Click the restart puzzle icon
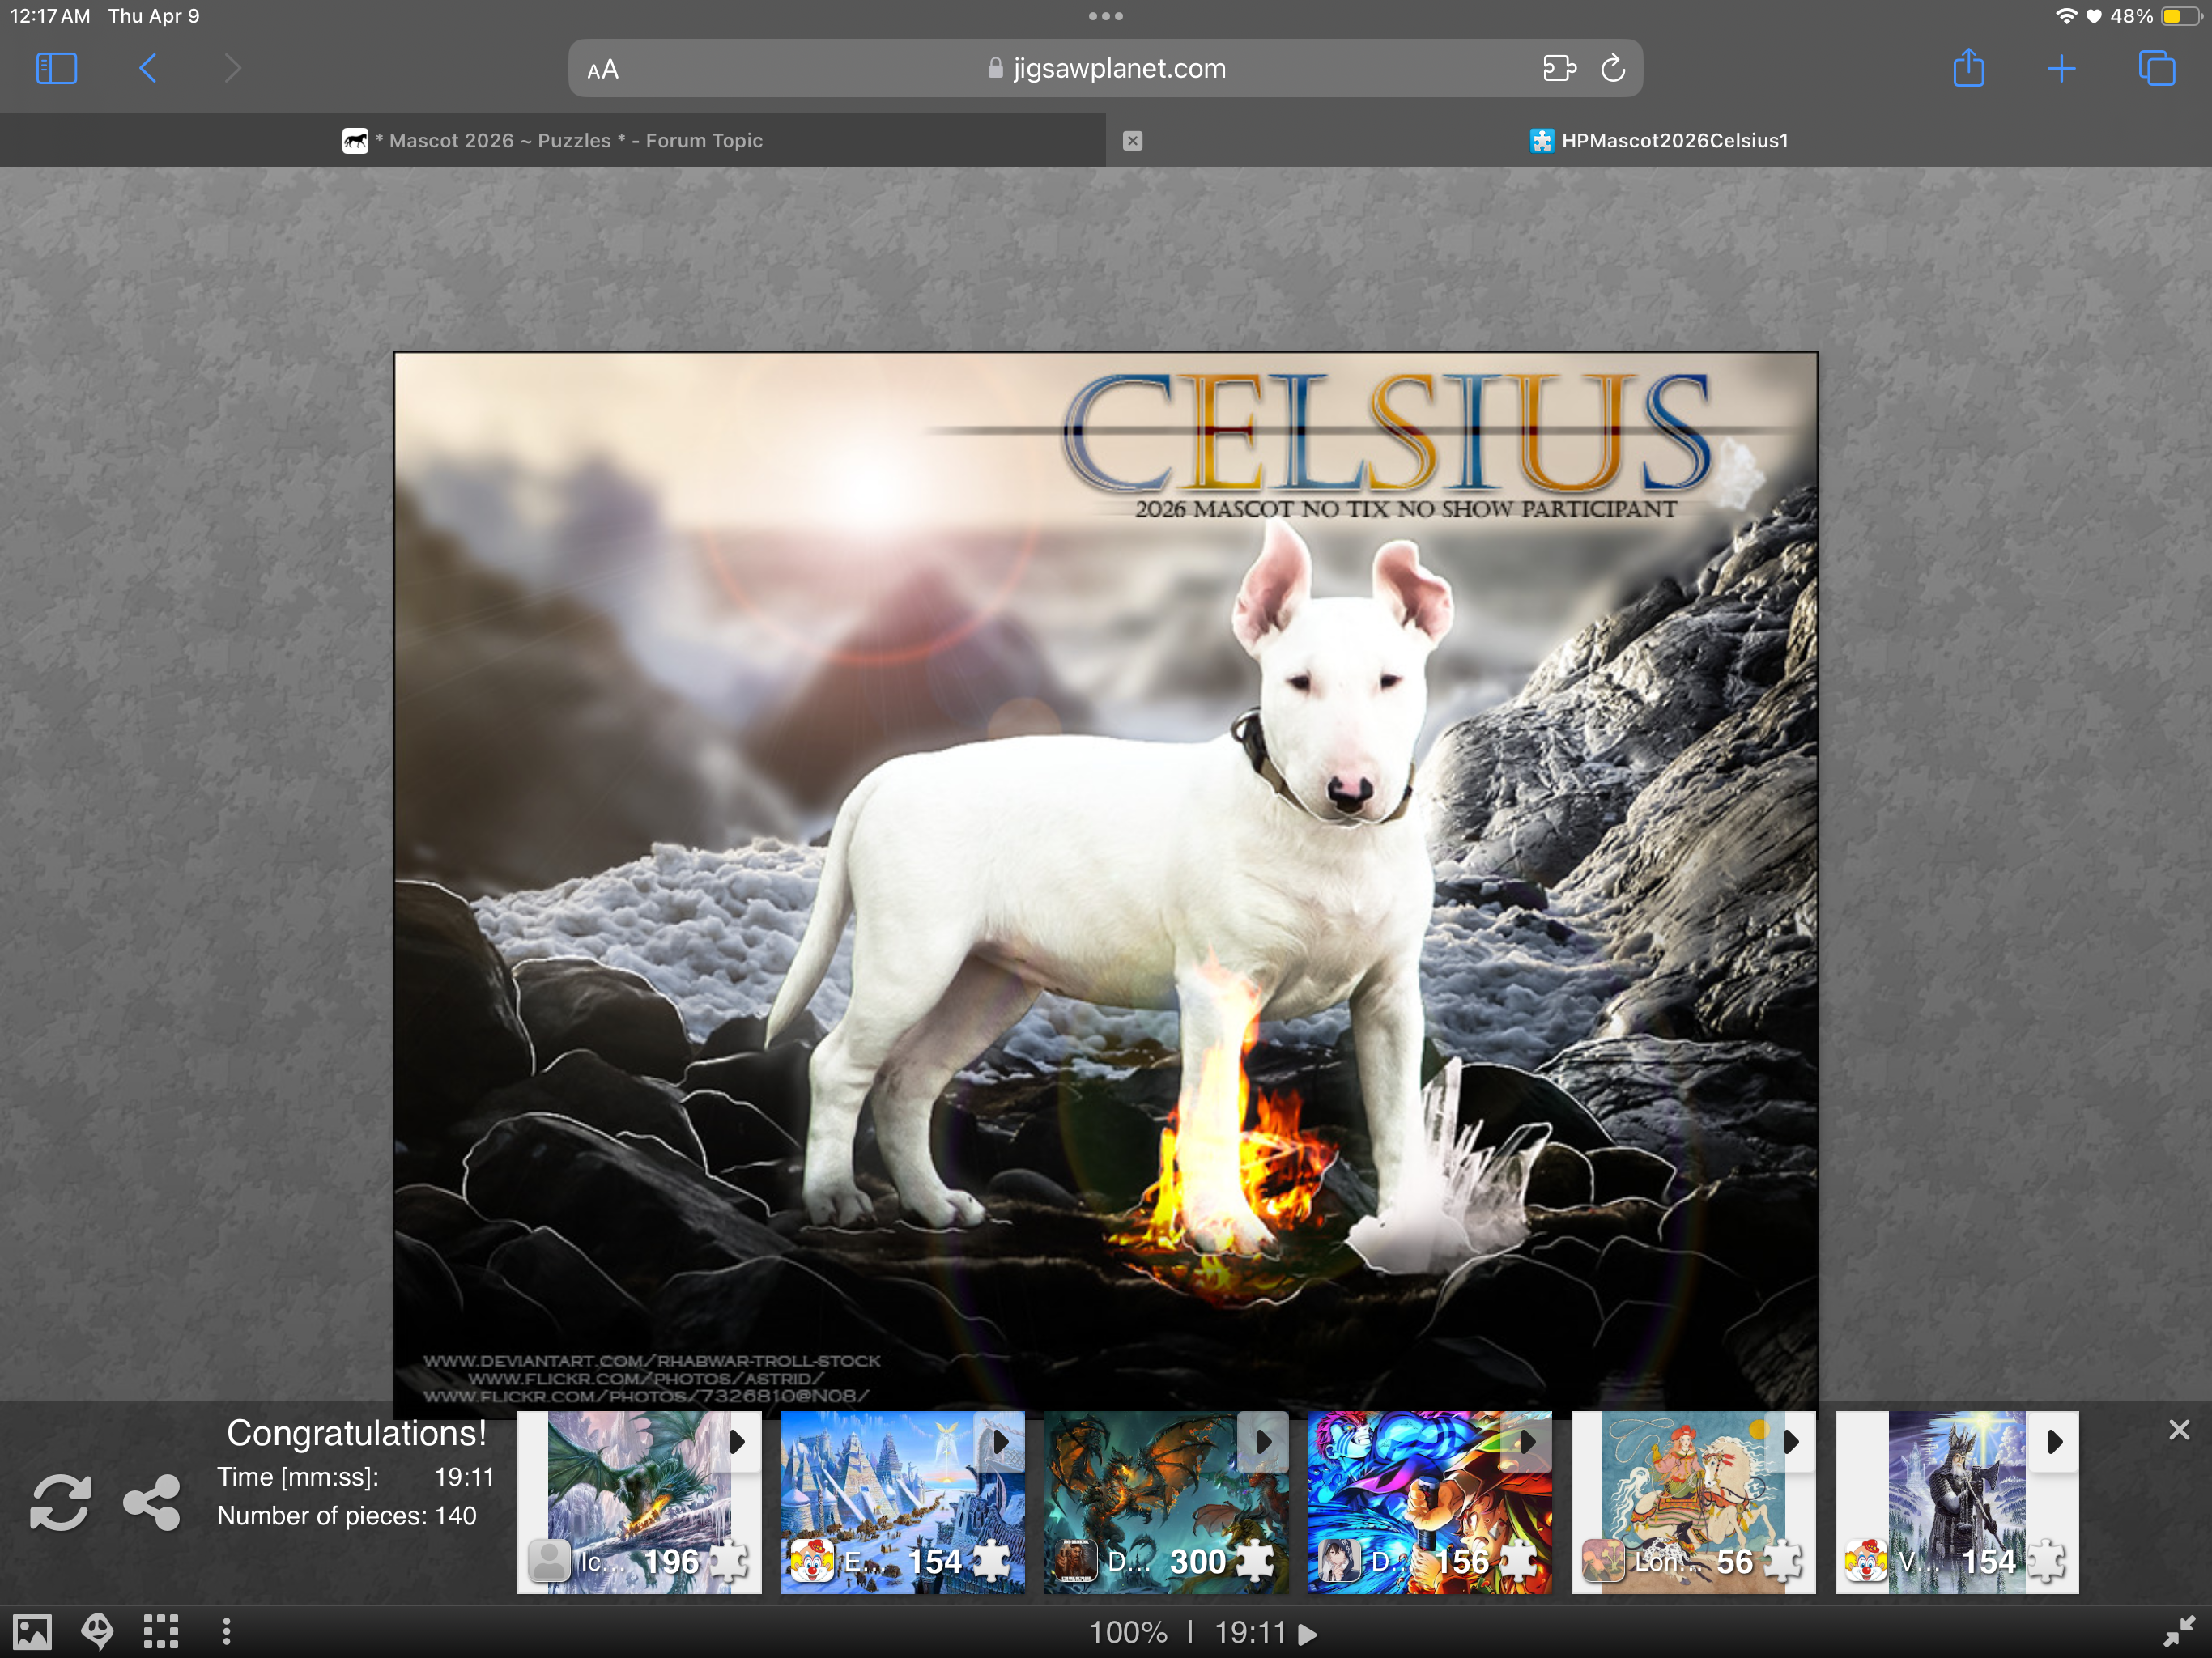 tap(60, 1502)
